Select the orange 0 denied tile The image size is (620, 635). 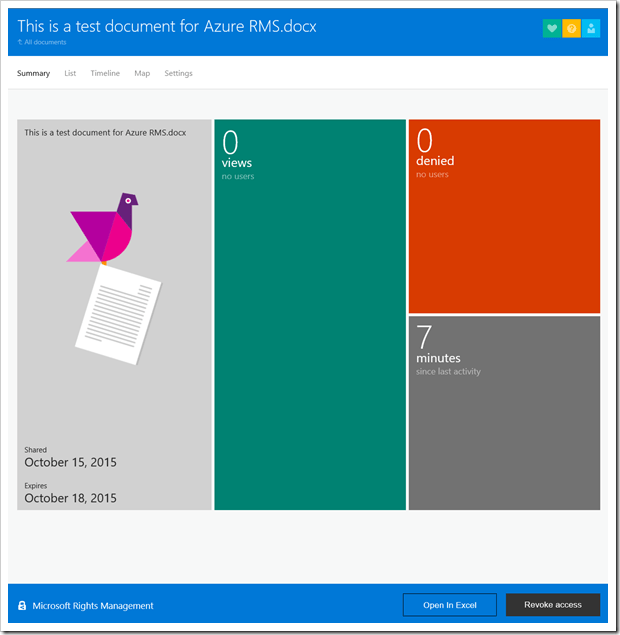coord(504,216)
